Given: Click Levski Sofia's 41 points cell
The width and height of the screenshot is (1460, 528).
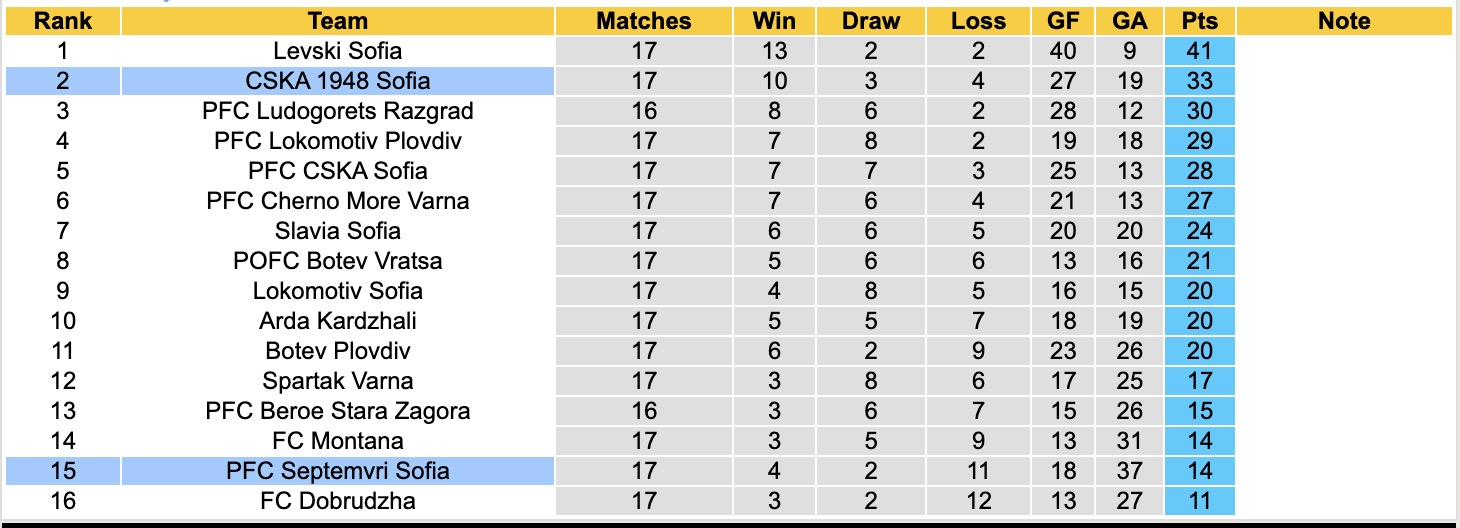Looking at the screenshot, I should 1199,51.
